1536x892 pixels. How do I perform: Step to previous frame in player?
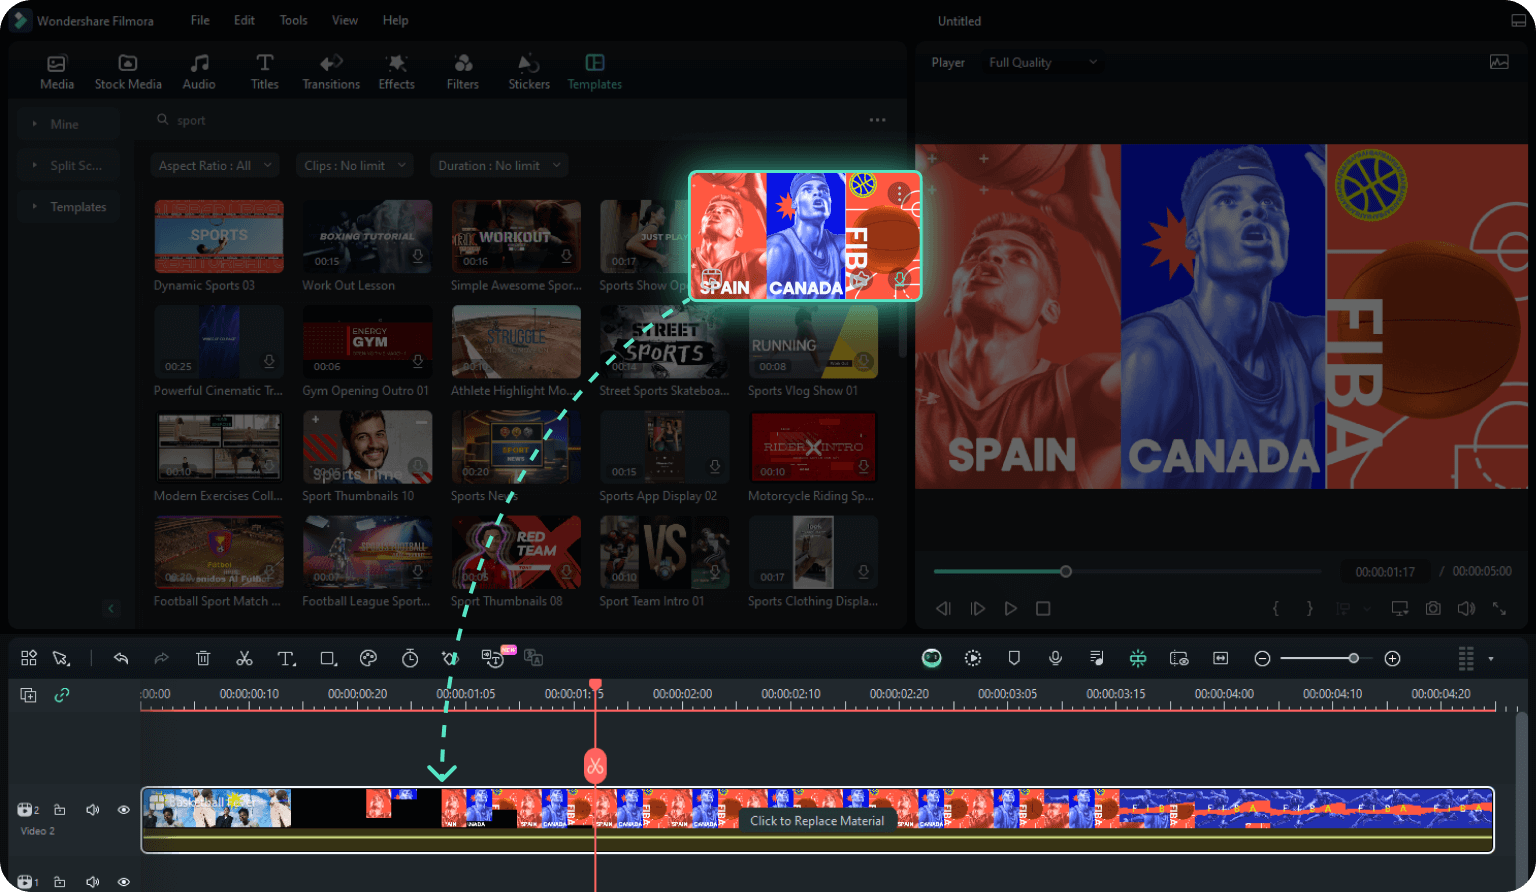click(943, 608)
